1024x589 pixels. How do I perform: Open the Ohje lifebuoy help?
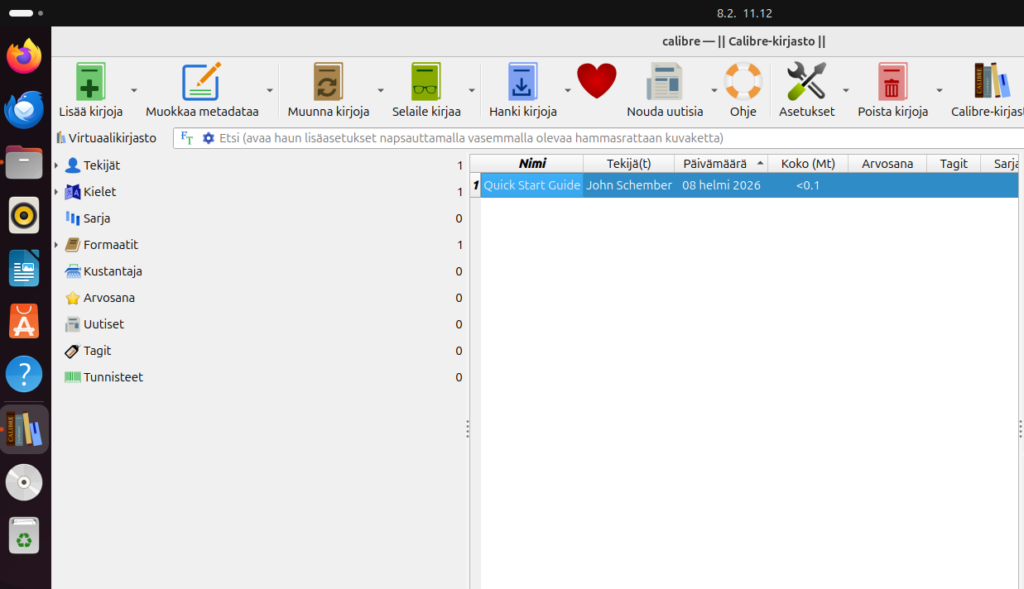point(743,82)
